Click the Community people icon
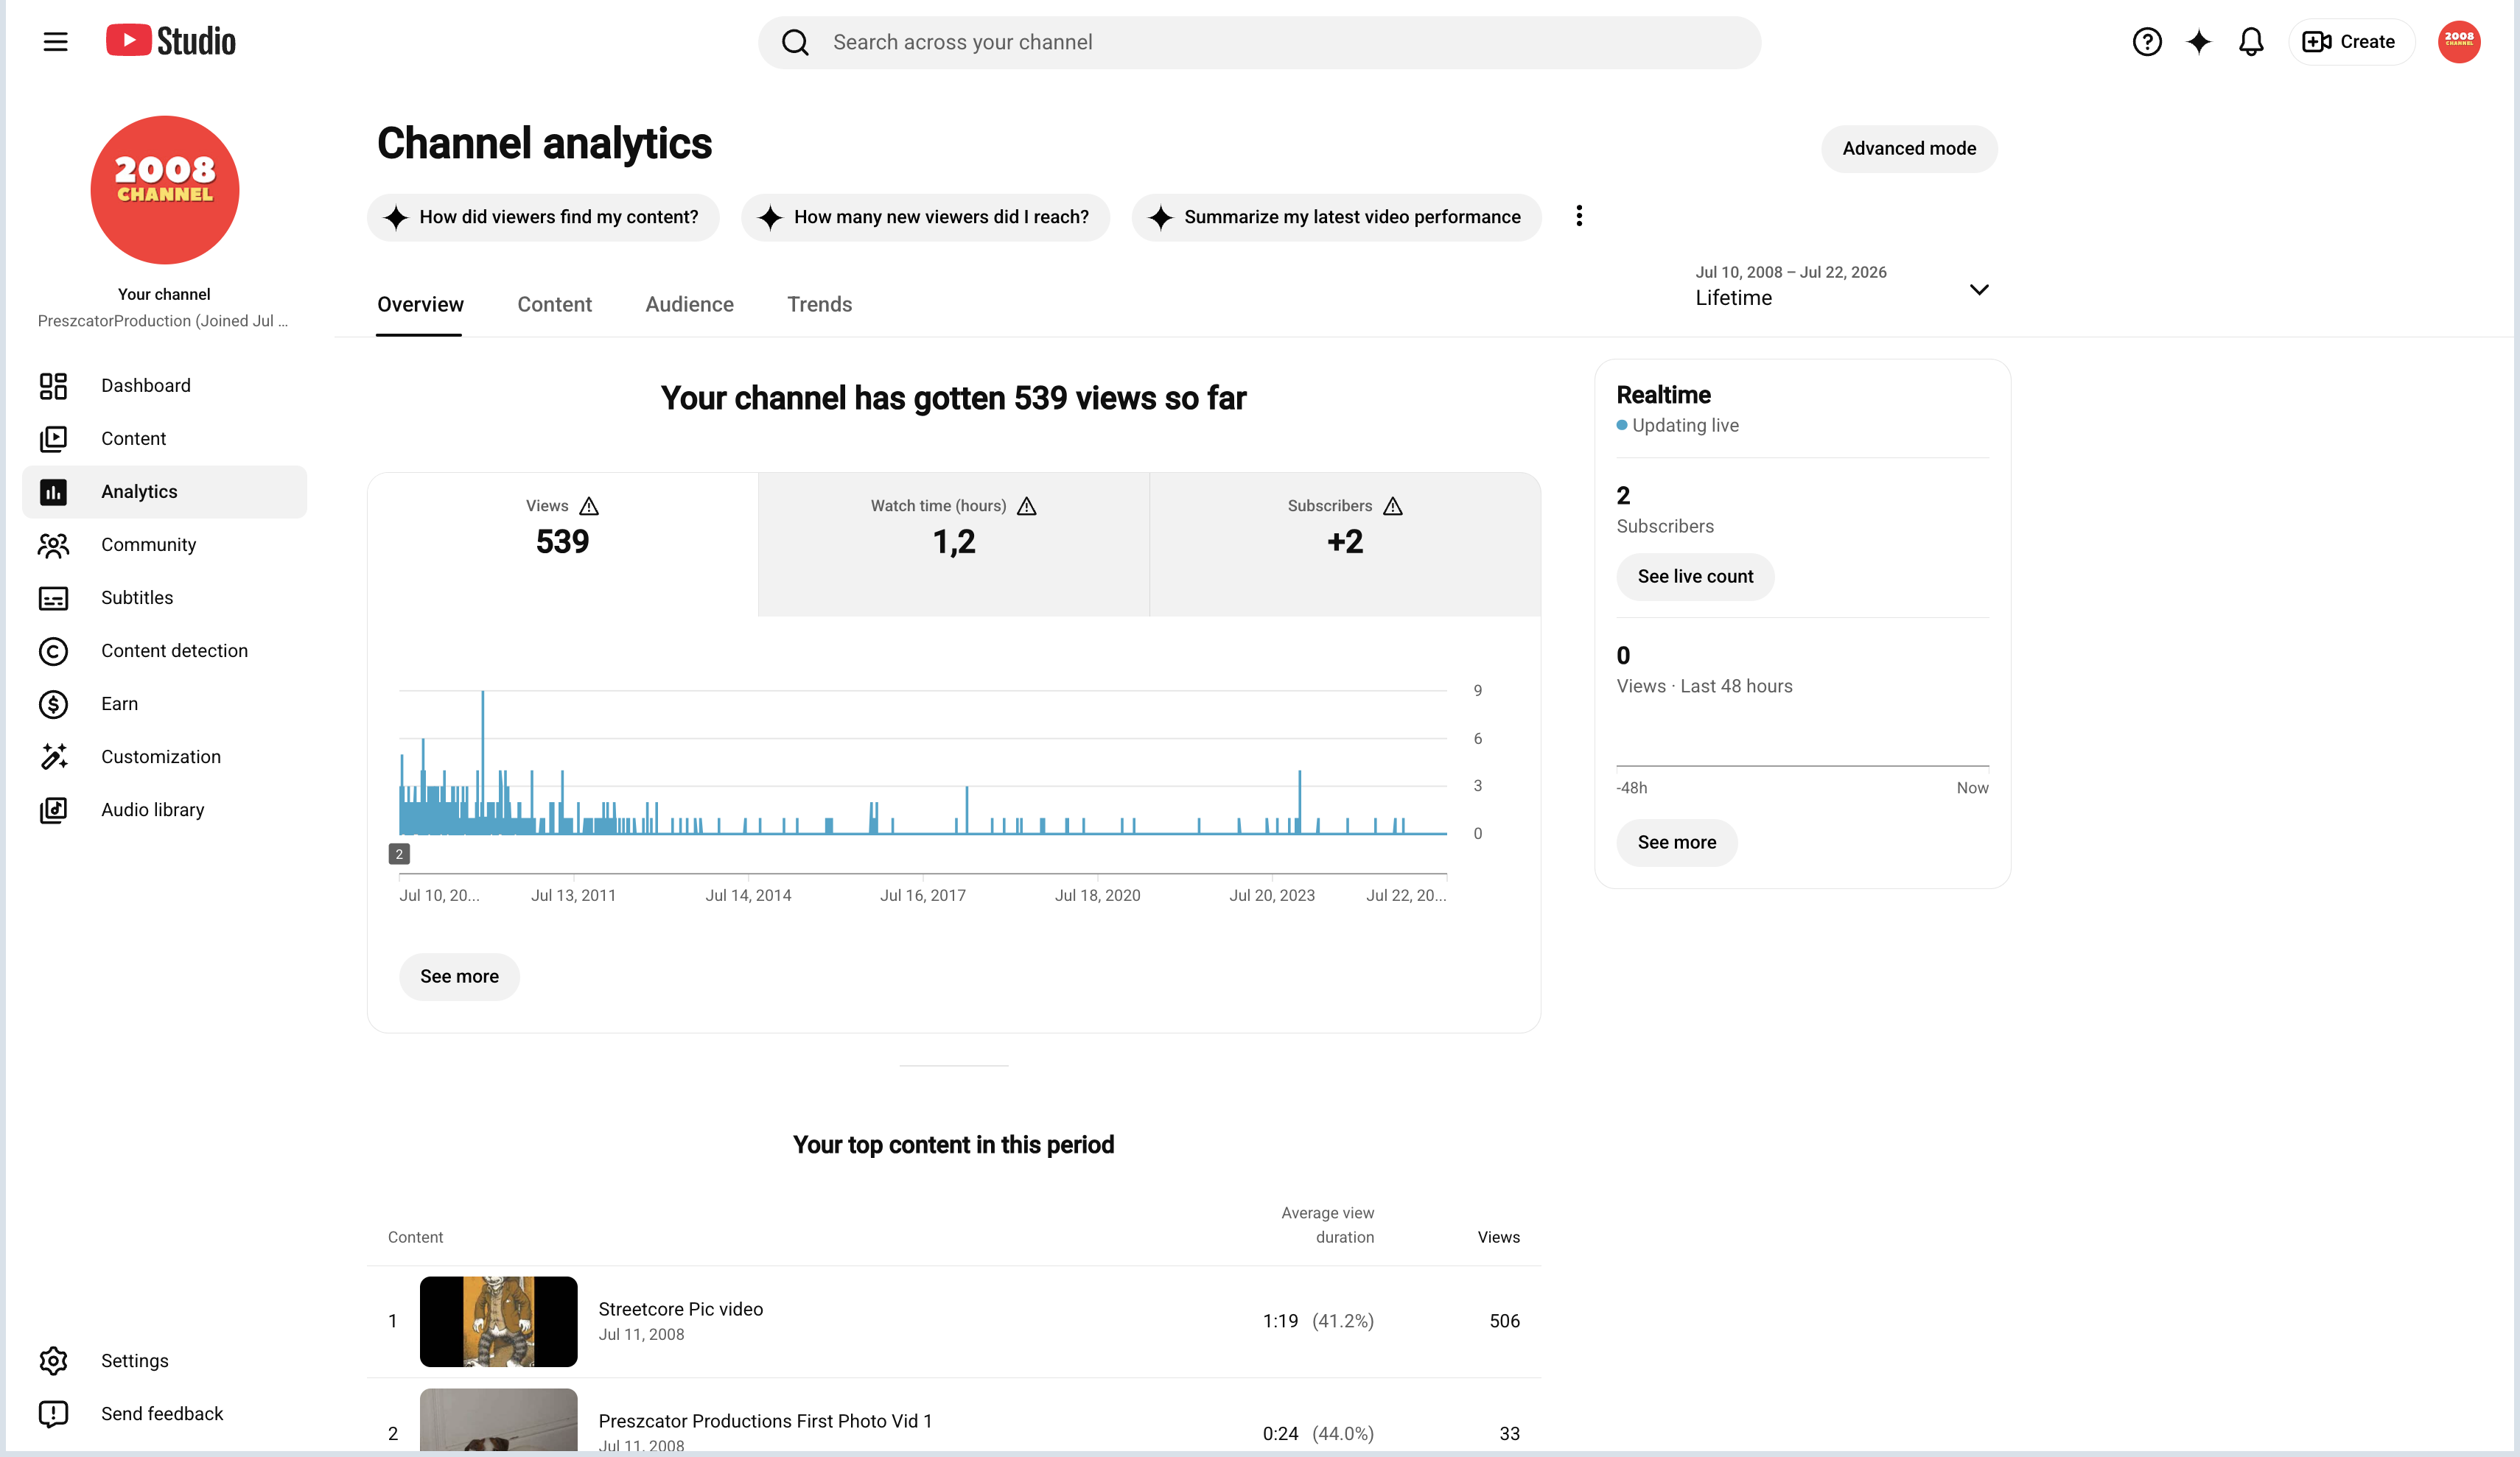The width and height of the screenshot is (2520, 1457). tap(53, 545)
